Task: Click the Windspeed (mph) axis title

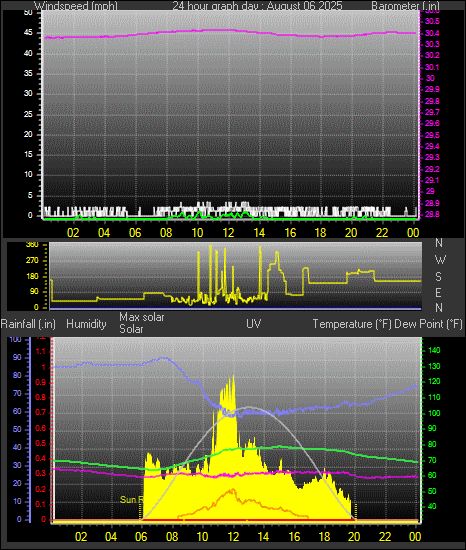Action: point(76,6)
